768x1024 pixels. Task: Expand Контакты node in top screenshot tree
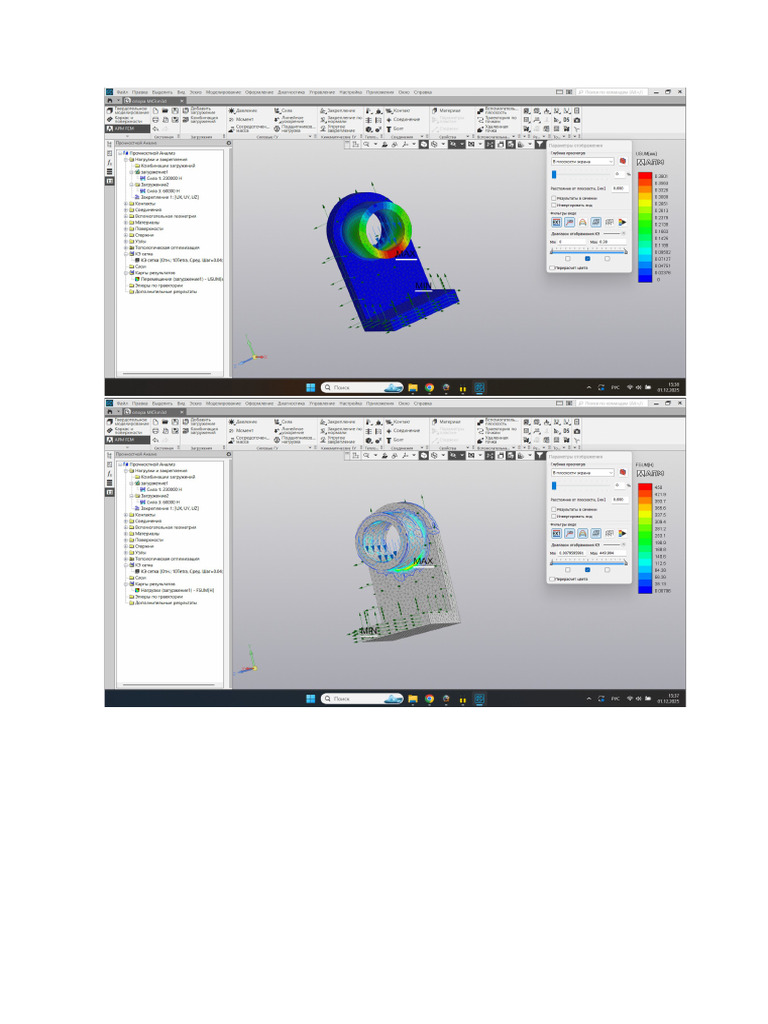(125, 203)
